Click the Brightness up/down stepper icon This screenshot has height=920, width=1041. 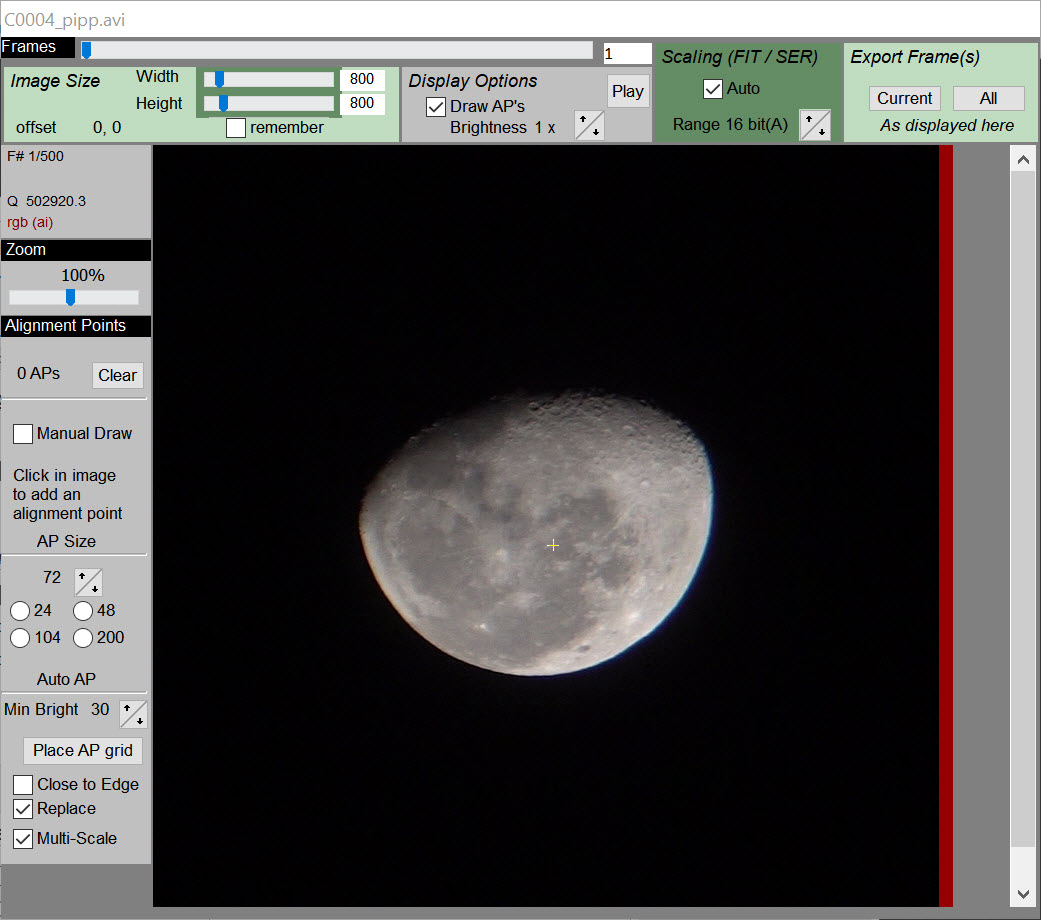click(589, 125)
